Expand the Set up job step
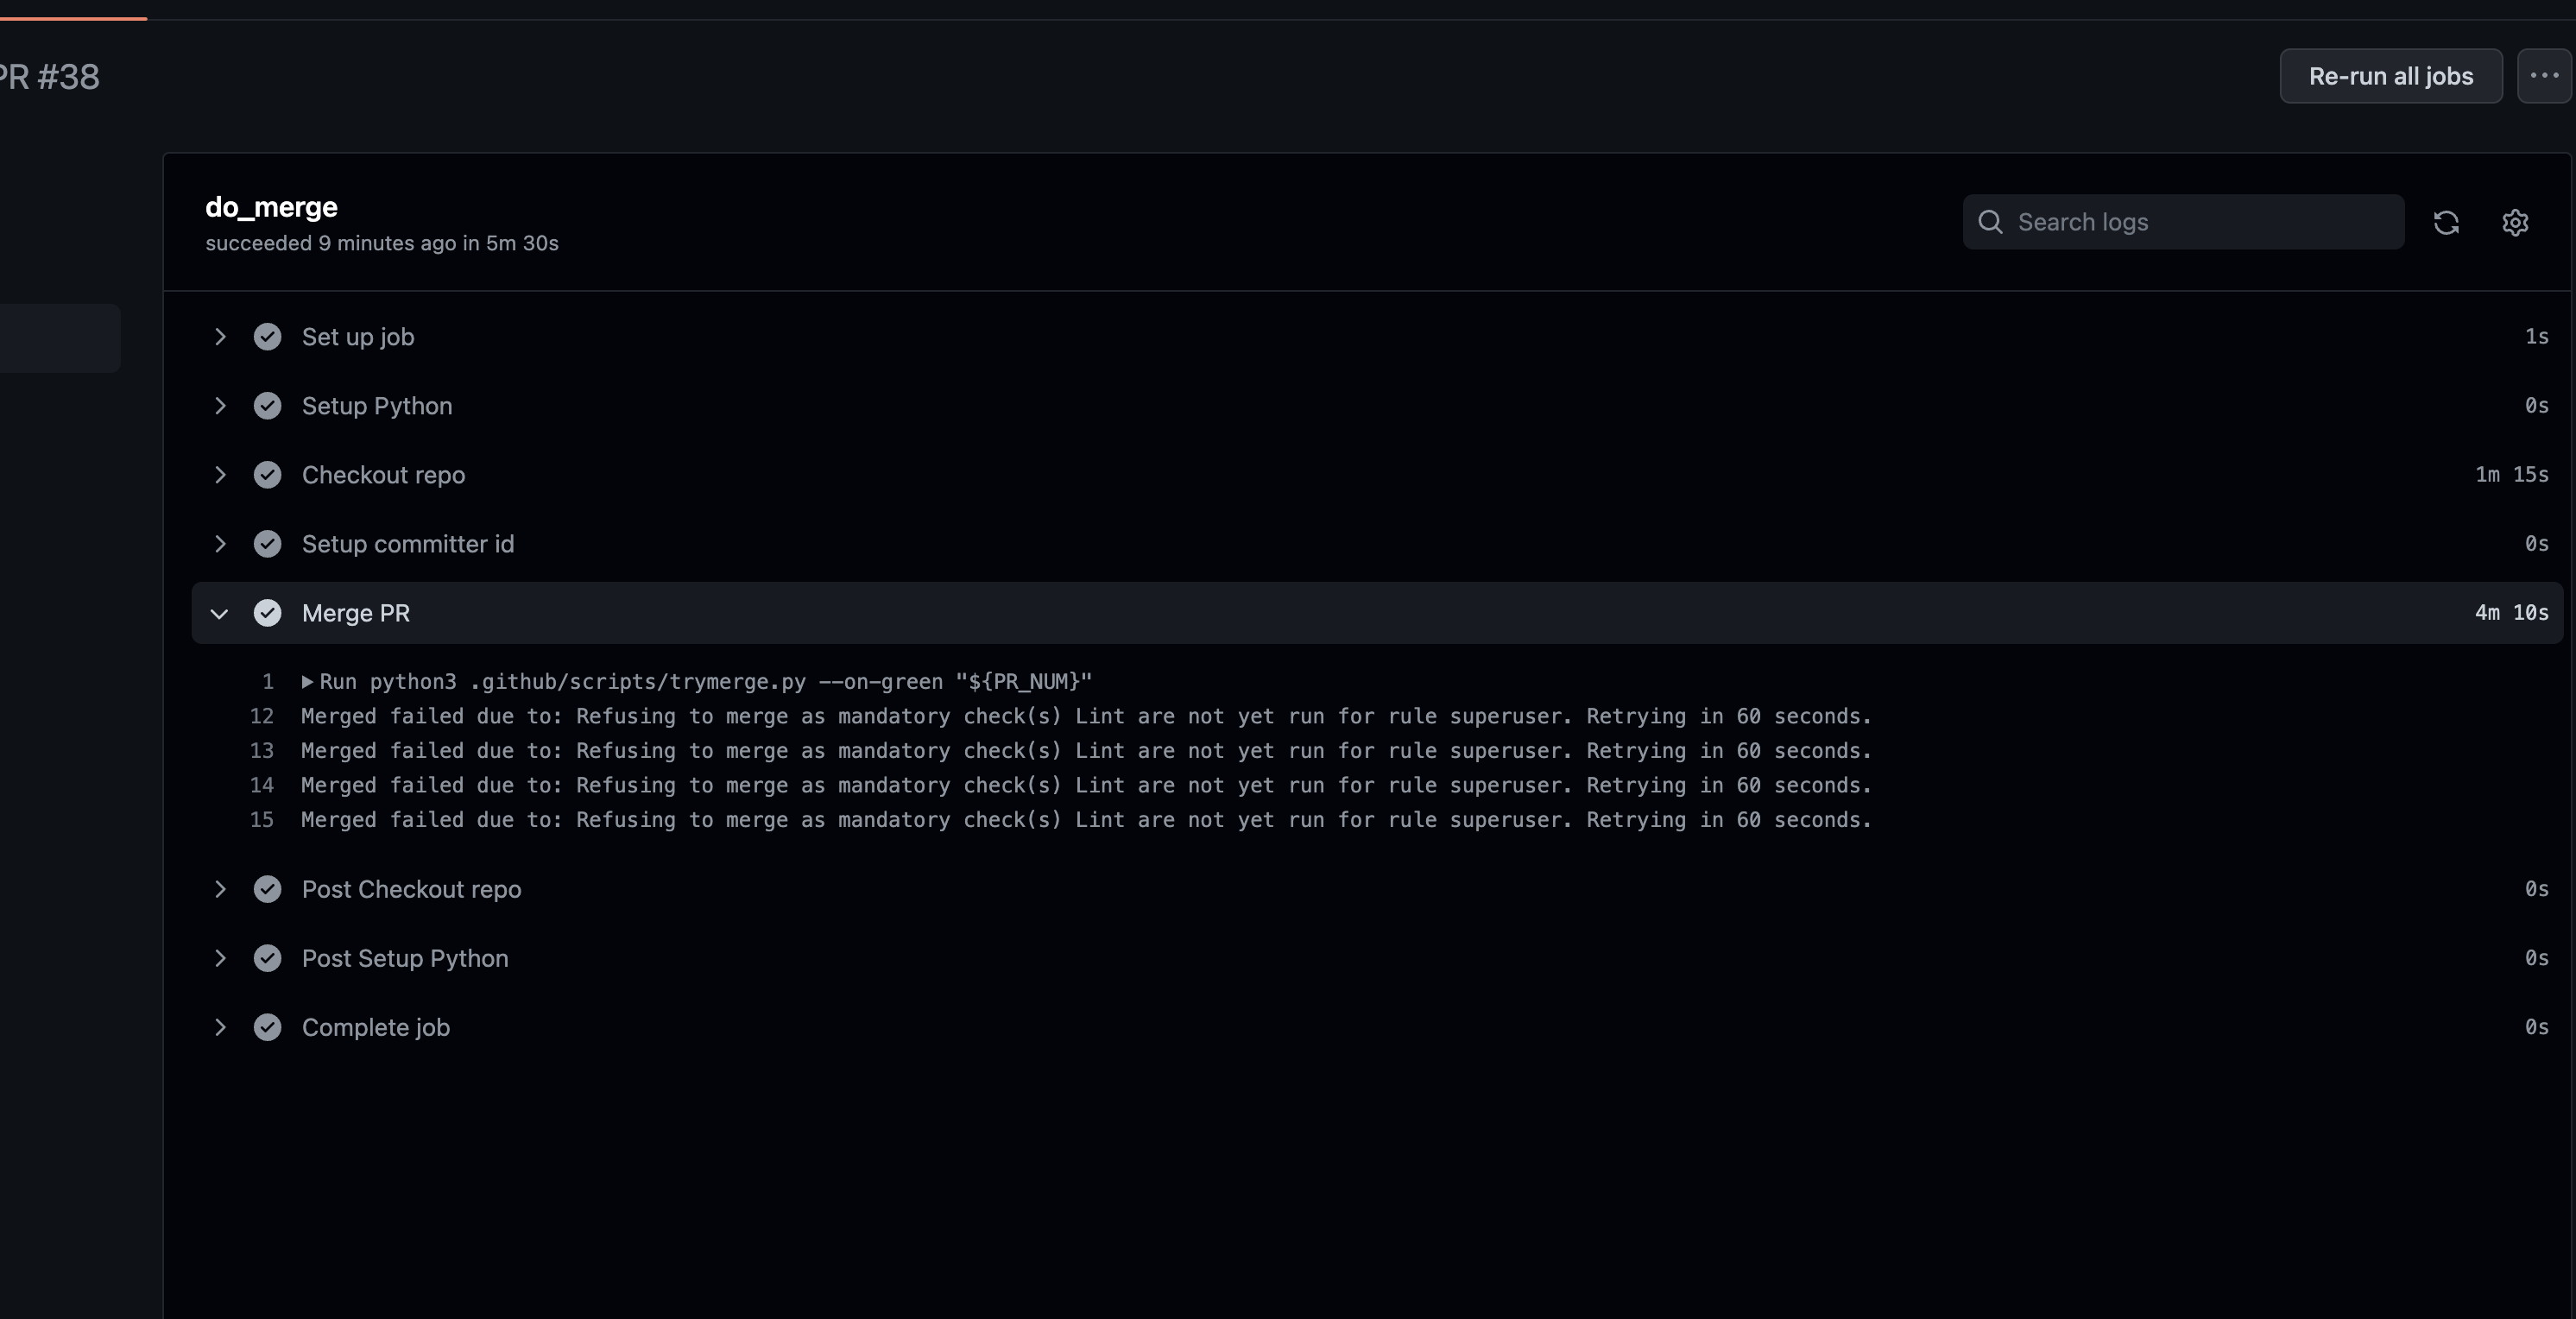This screenshot has height=1319, width=2576. [x=220, y=337]
